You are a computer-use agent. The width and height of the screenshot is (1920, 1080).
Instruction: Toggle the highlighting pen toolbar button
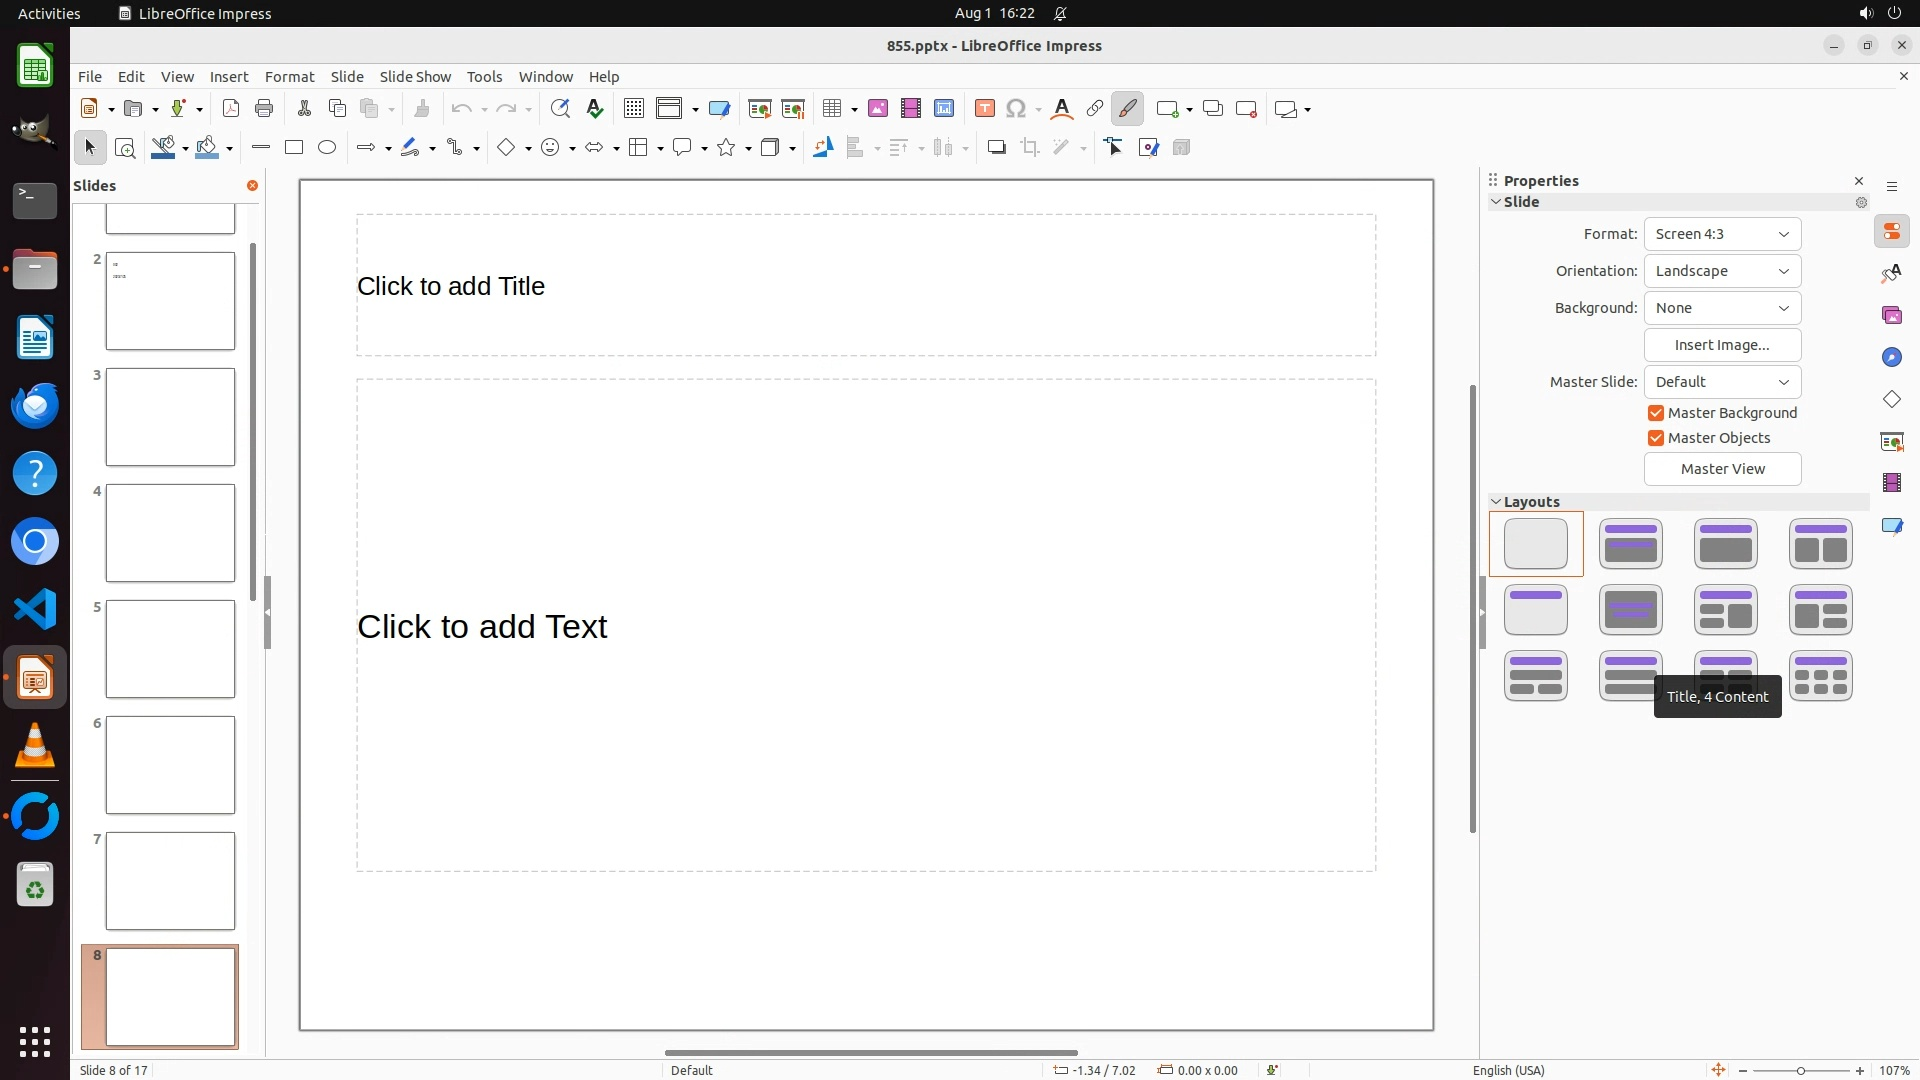(1127, 109)
